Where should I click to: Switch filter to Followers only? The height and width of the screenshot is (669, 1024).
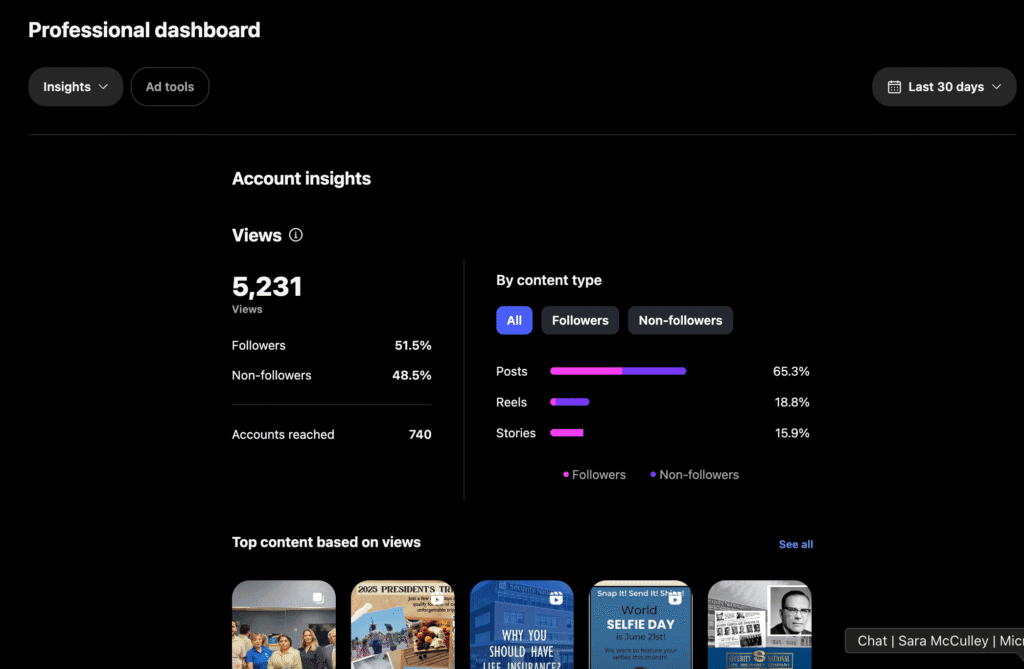click(580, 320)
